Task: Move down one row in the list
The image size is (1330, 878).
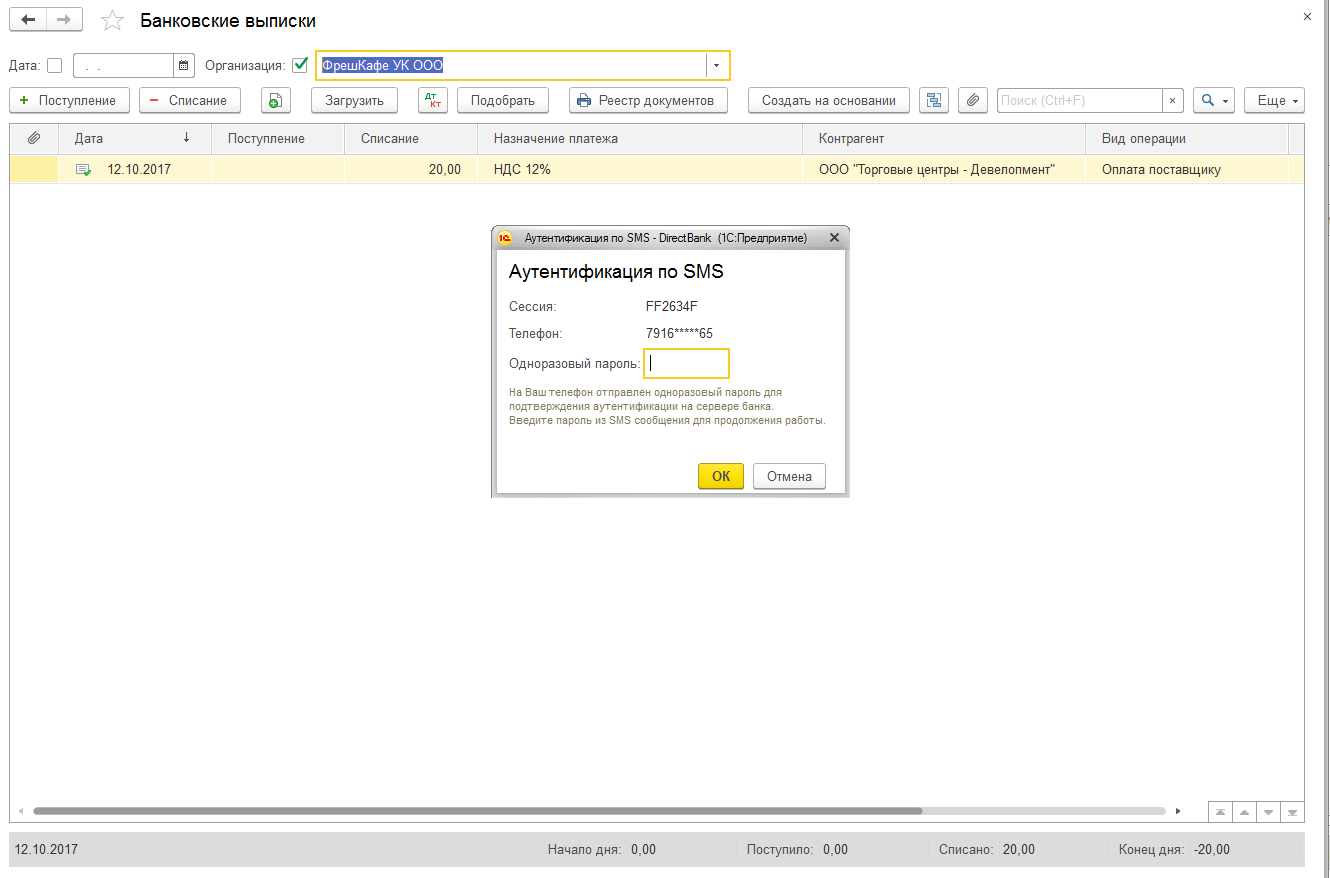Action: tap(1268, 812)
